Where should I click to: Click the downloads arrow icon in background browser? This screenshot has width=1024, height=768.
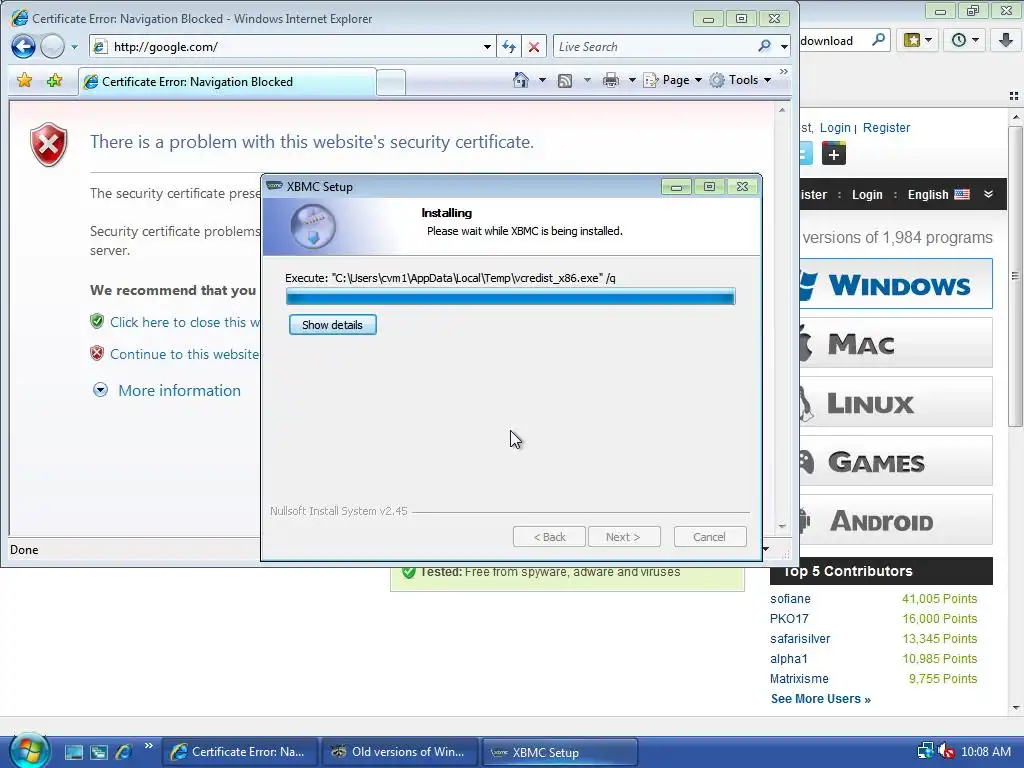1006,40
